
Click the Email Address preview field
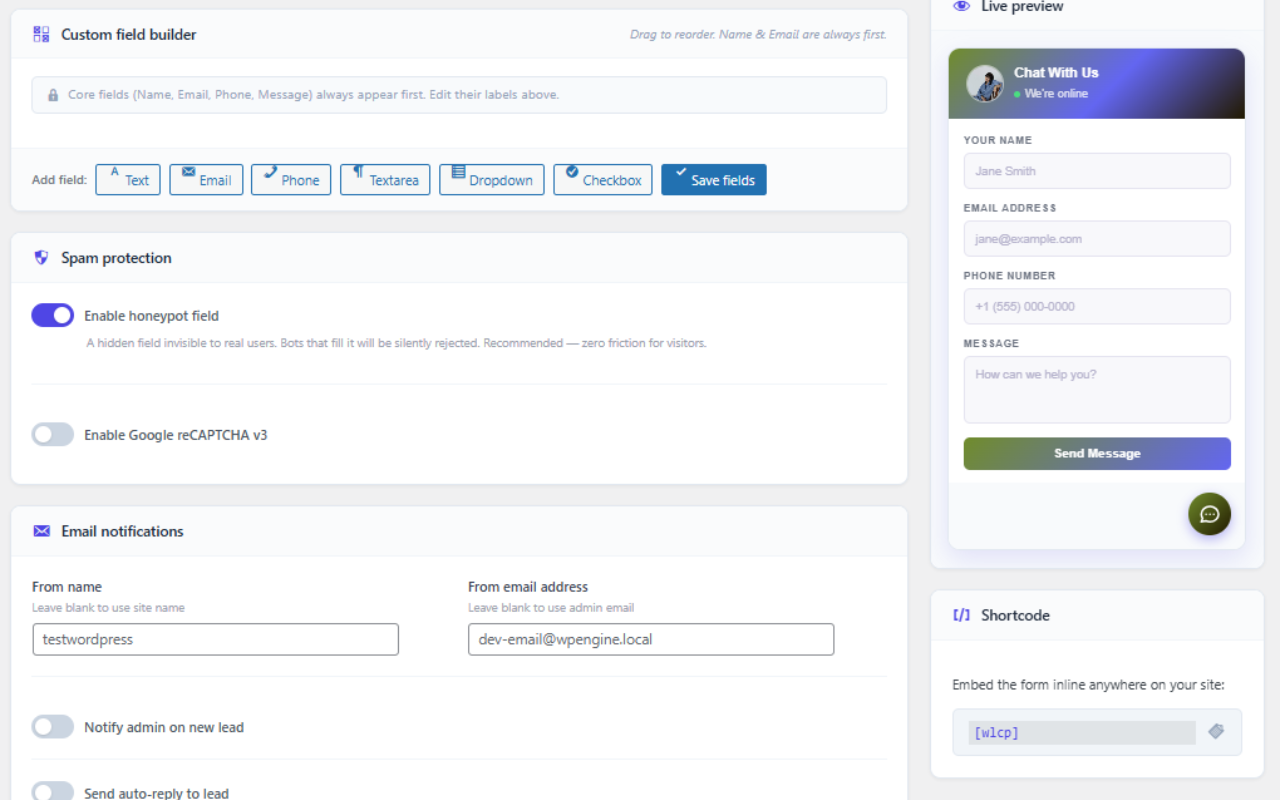click(x=1097, y=239)
